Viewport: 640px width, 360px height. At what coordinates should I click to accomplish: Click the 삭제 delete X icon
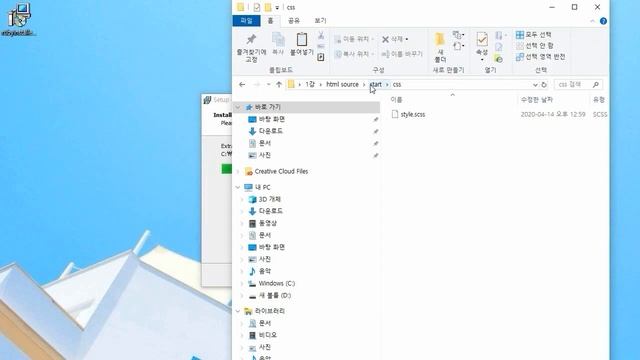tap(385, 39)
